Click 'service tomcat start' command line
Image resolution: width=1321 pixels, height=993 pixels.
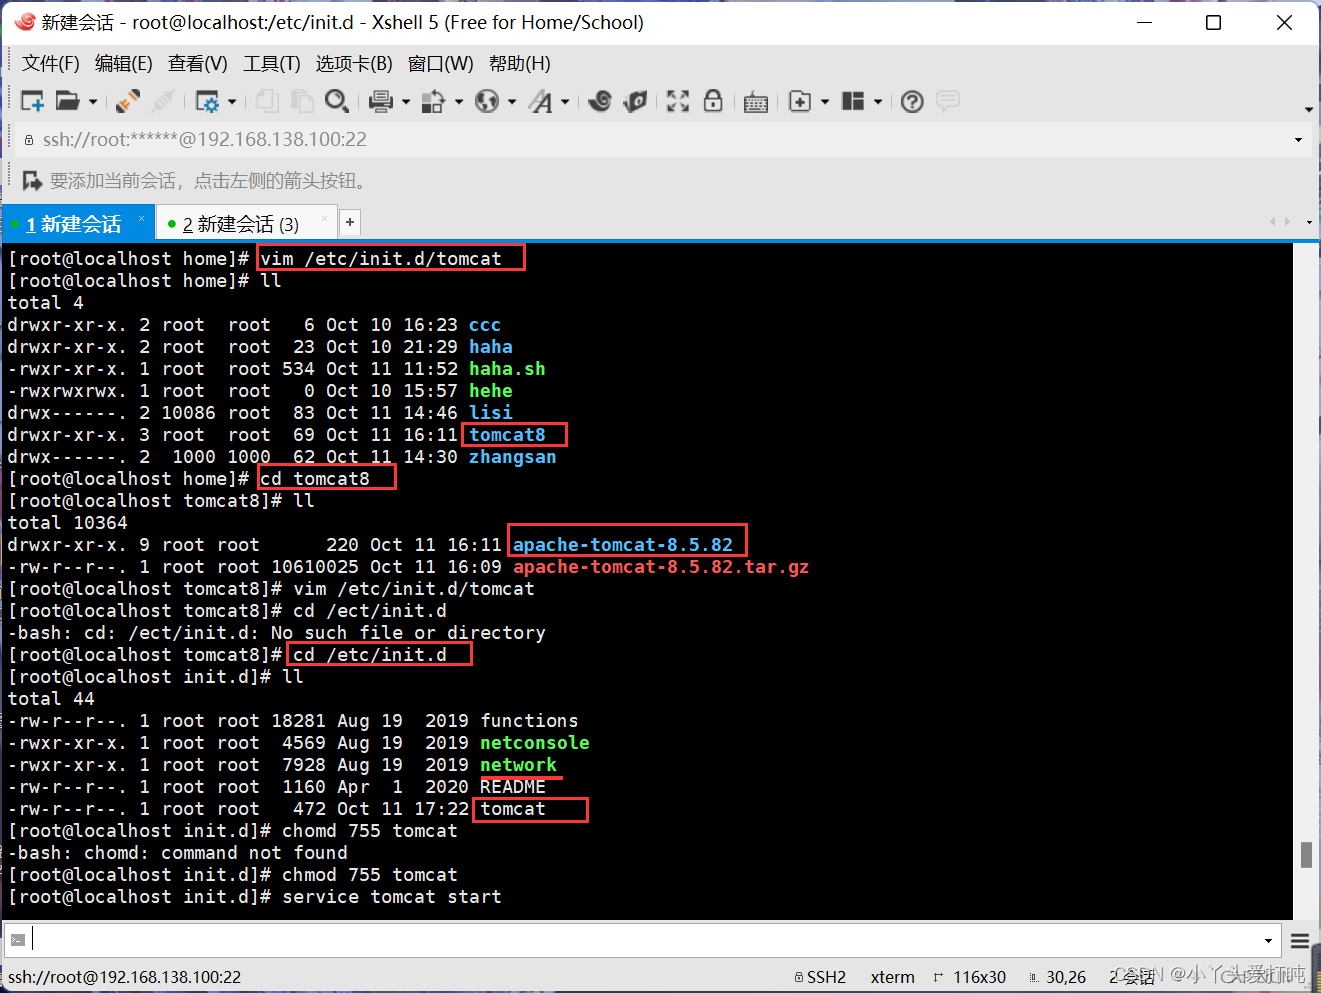click(x=392, y=897)
